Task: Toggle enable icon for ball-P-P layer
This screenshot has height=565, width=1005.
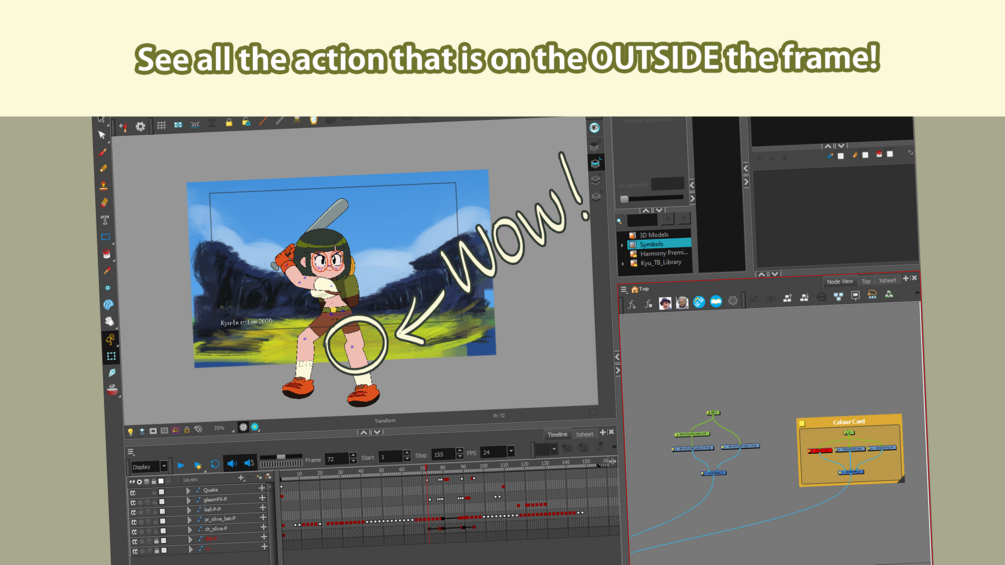Action: coord(133,512)
